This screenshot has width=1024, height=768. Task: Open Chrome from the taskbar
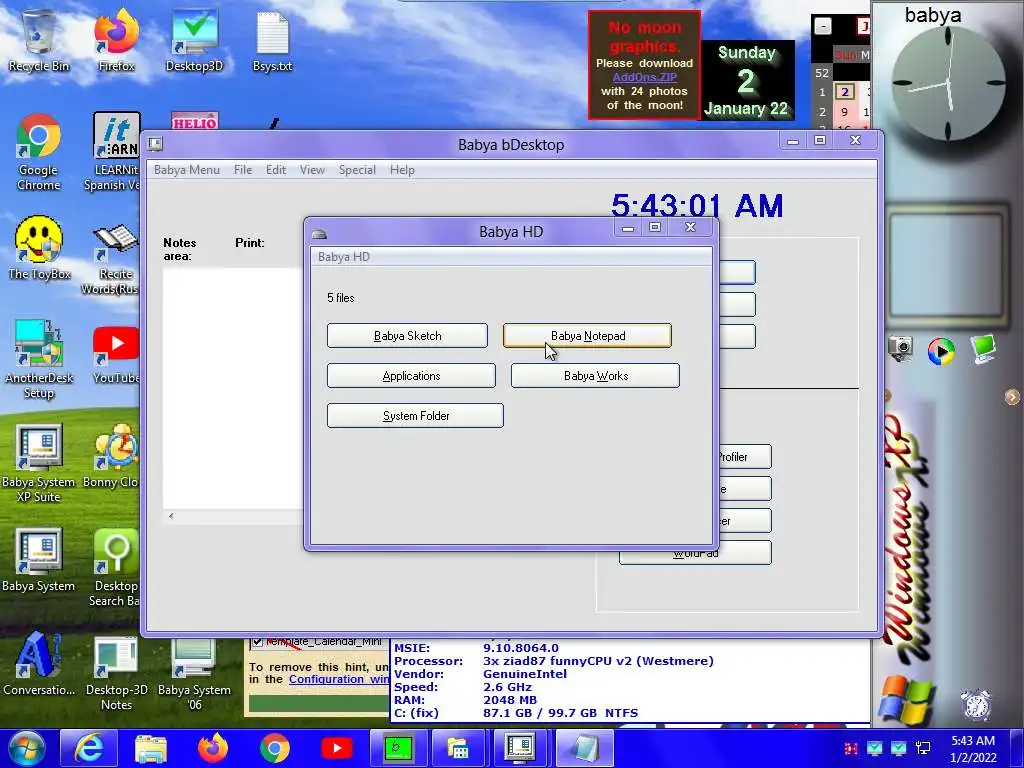[275, 748]
